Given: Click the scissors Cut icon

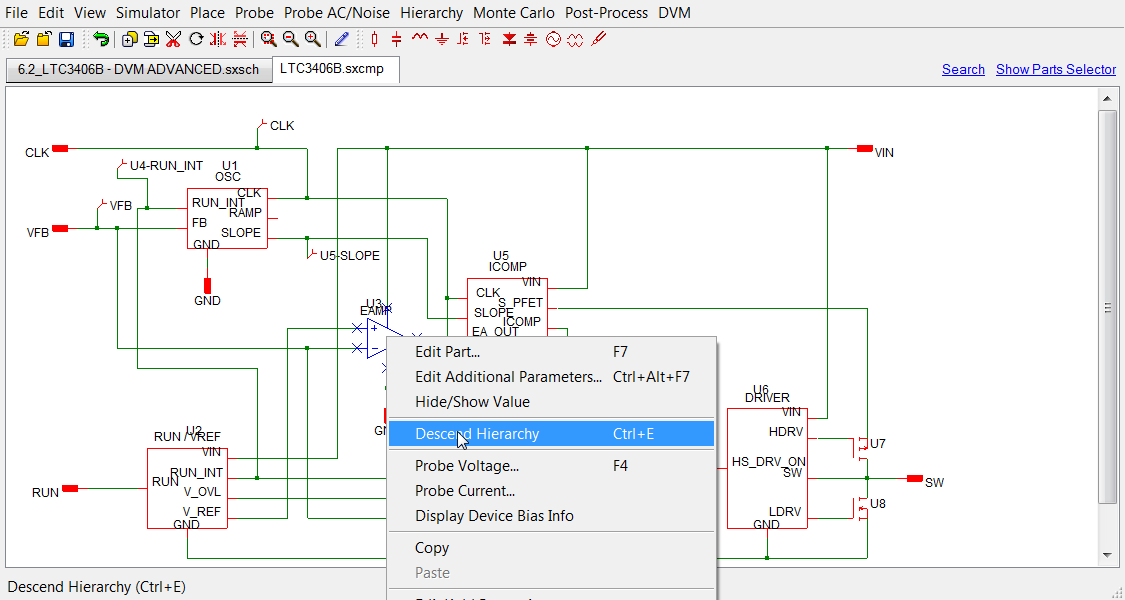Looking at the screenshot, I should (x=173, y=39).
